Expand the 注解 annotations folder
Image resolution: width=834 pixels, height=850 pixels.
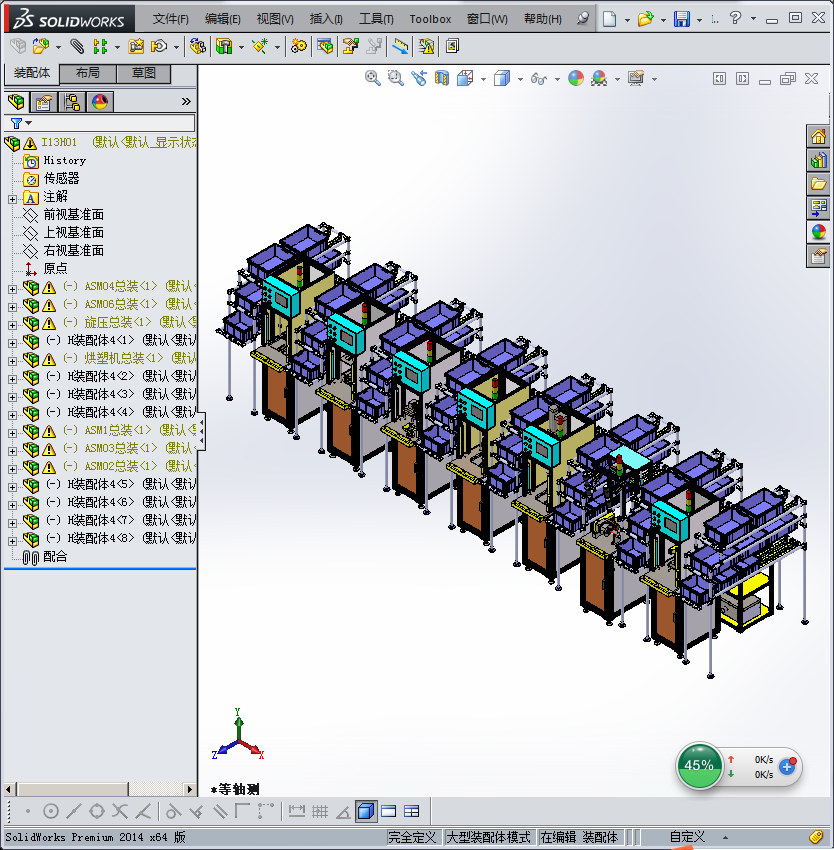(x=12, y=199)
